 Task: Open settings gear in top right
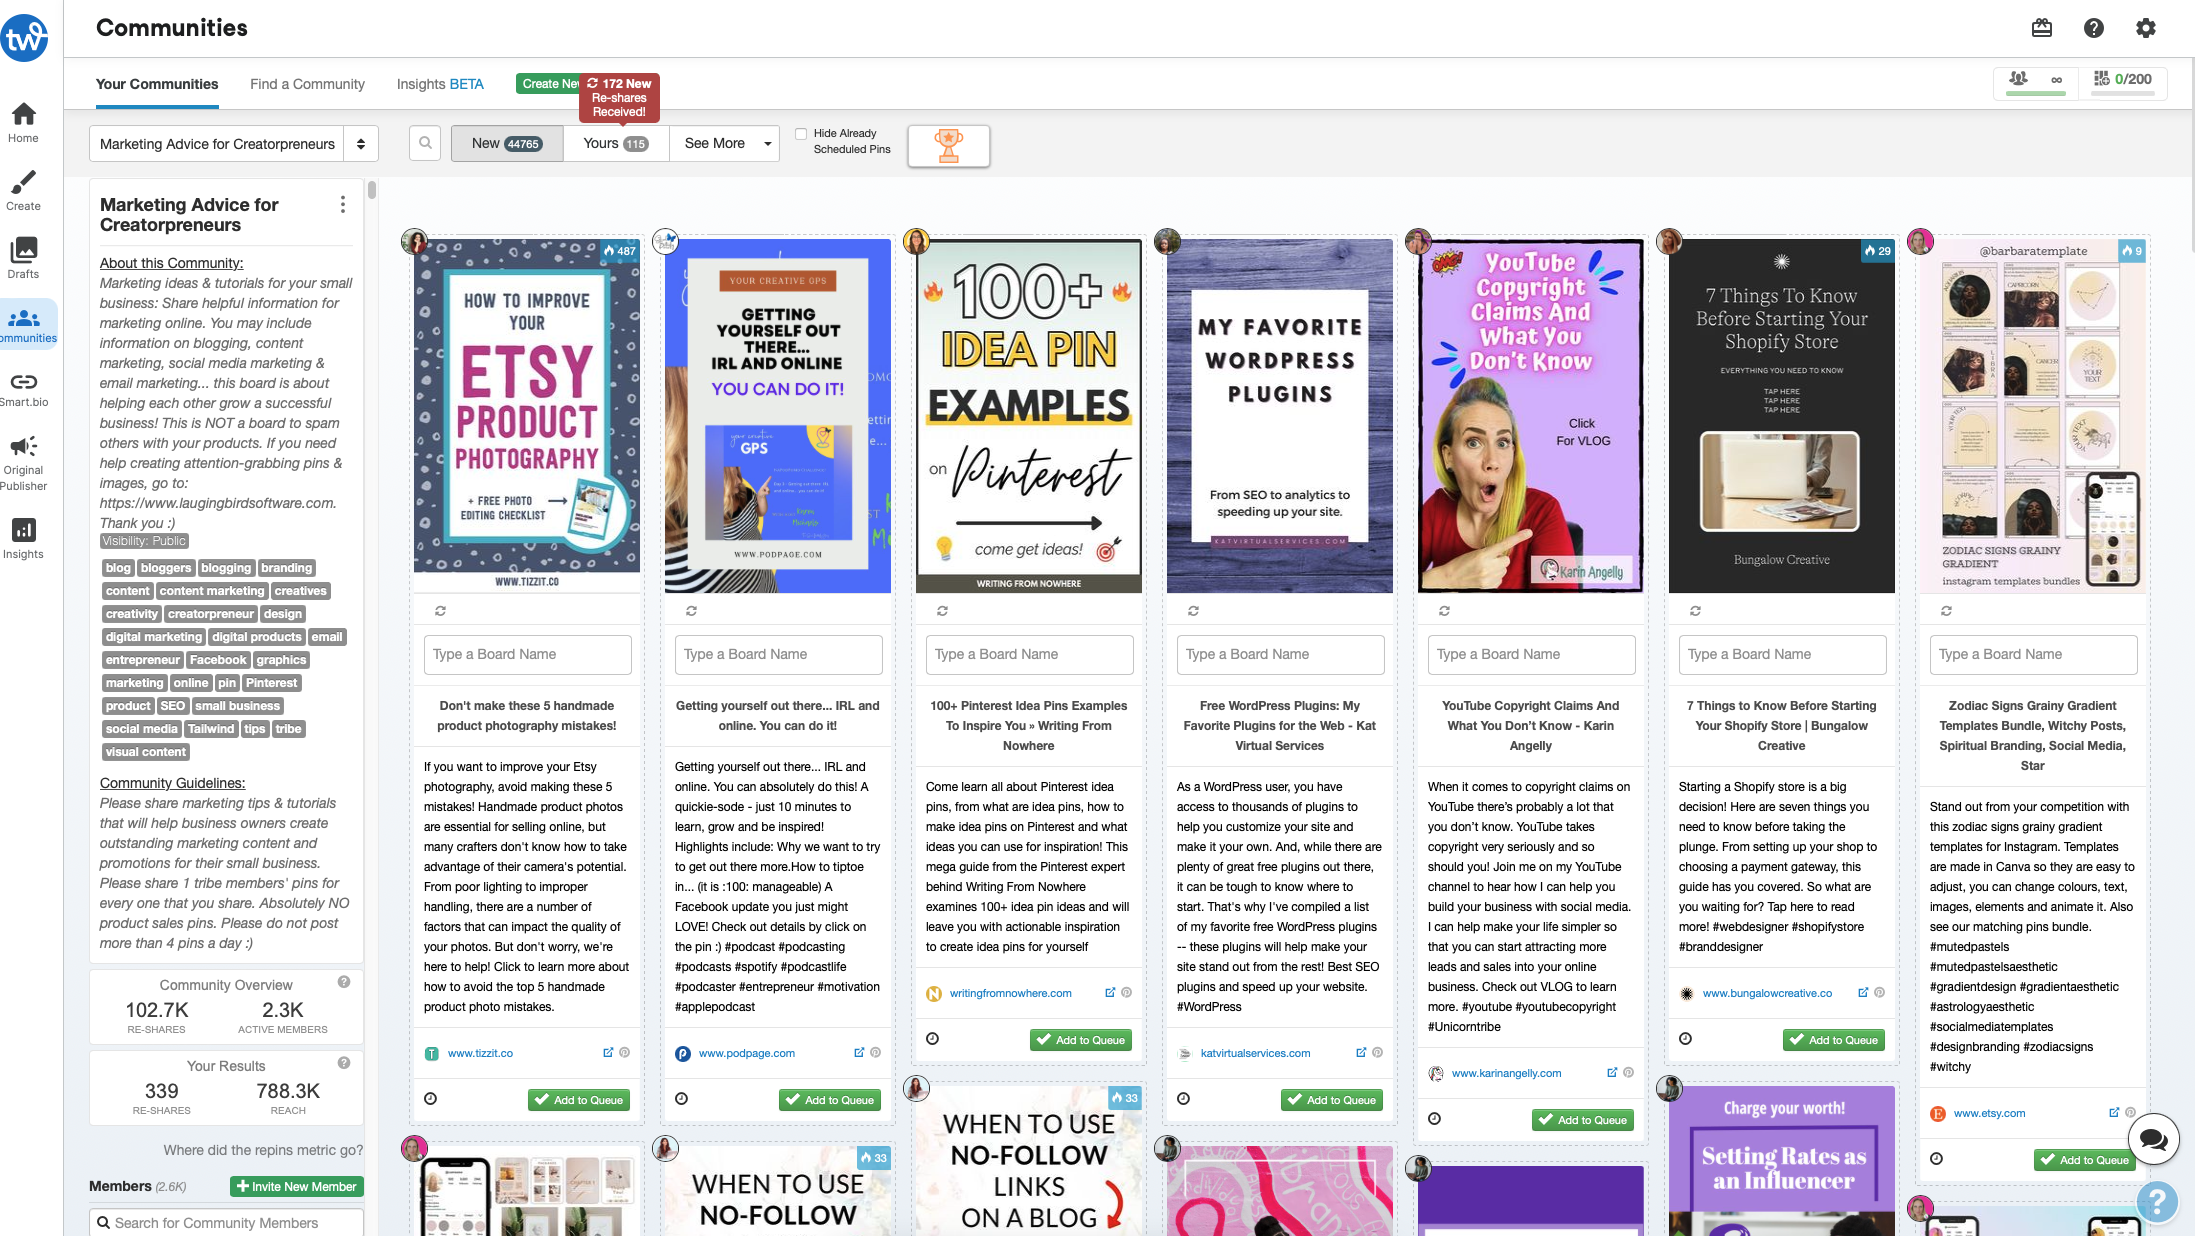coord(2146,28)
